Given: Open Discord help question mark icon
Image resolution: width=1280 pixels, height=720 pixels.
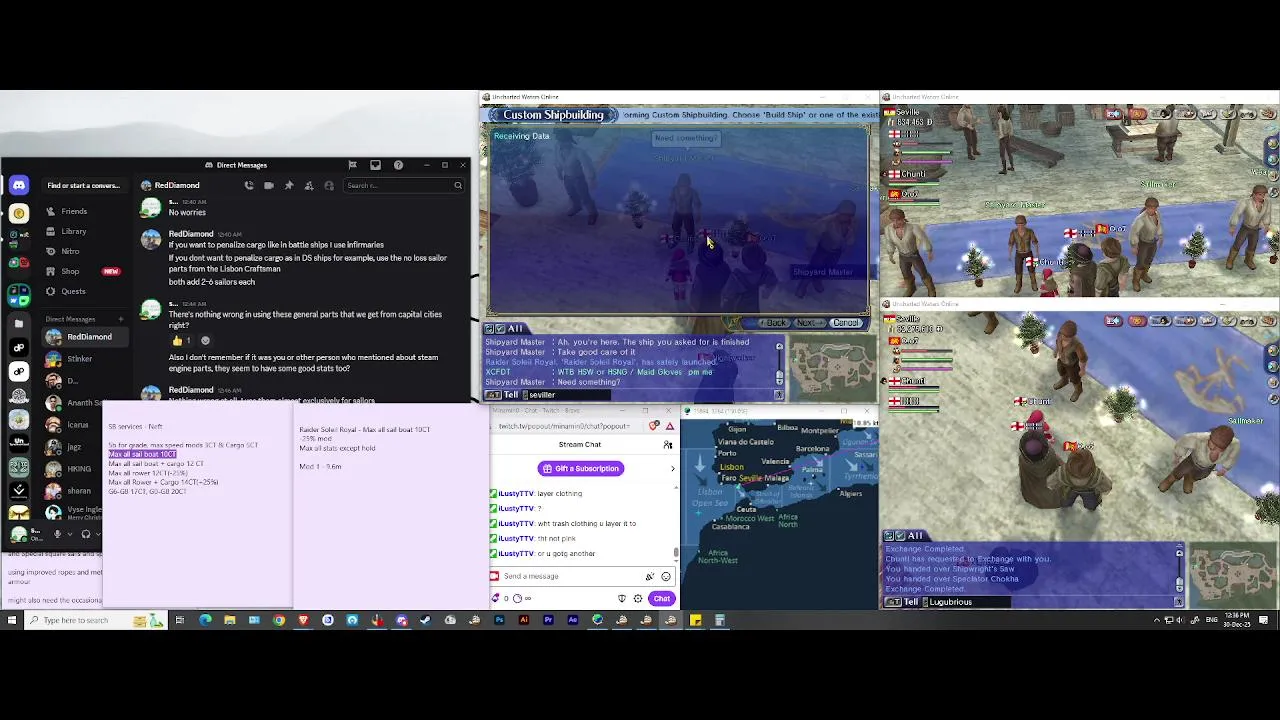Looking at the screenshot, I should [x=398, y=165].
